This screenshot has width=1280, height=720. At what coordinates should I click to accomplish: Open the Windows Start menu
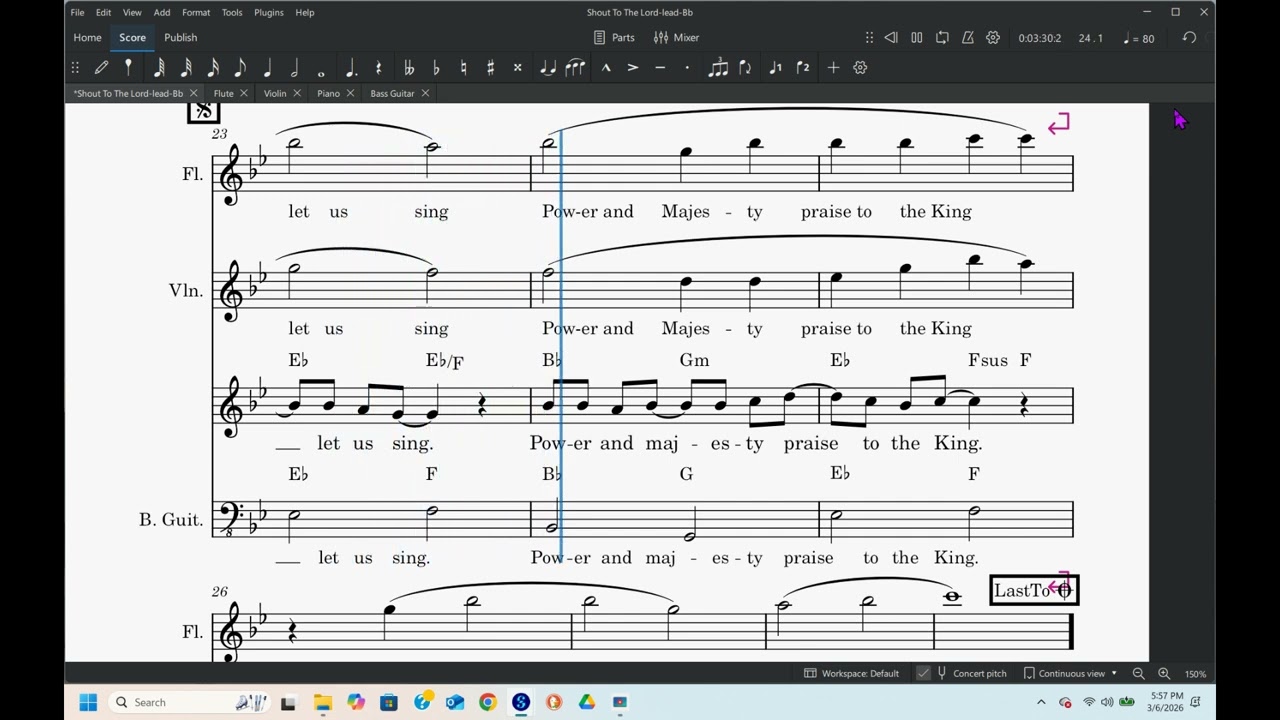pyautogui.click(x=88, y=702)
